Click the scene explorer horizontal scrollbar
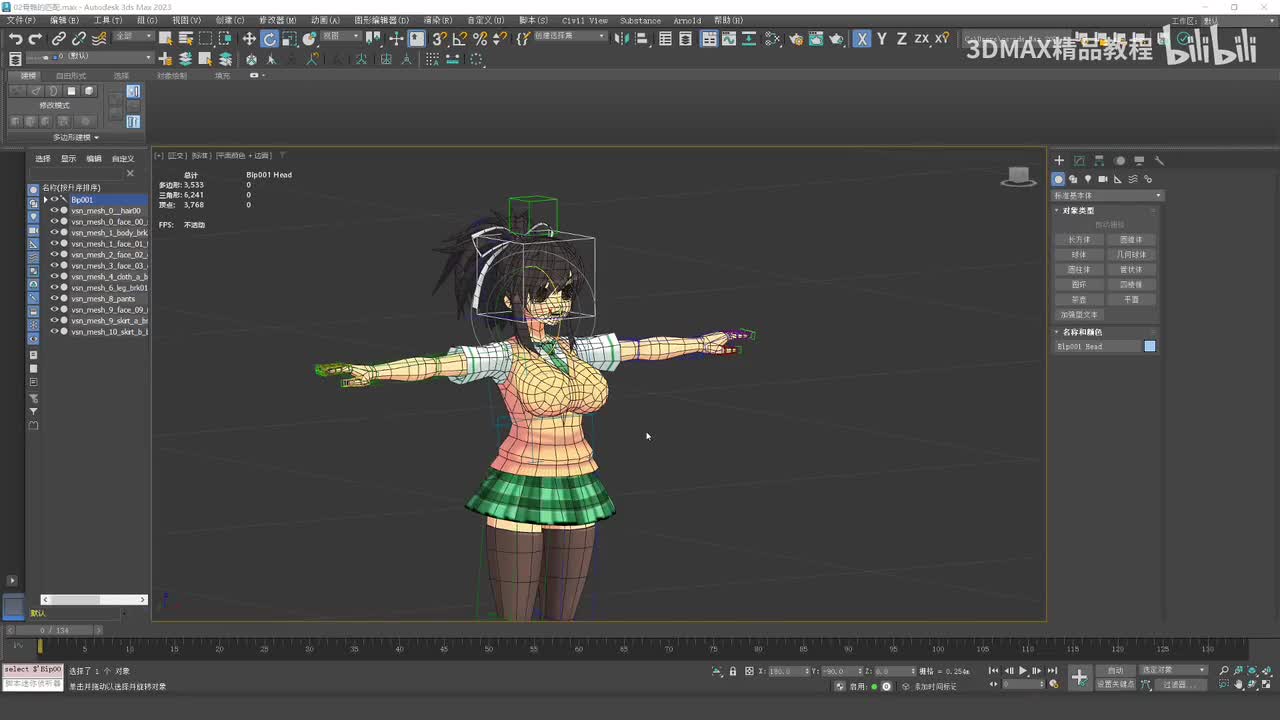This screenshot has height=720, width=1280. pos(95,599)
